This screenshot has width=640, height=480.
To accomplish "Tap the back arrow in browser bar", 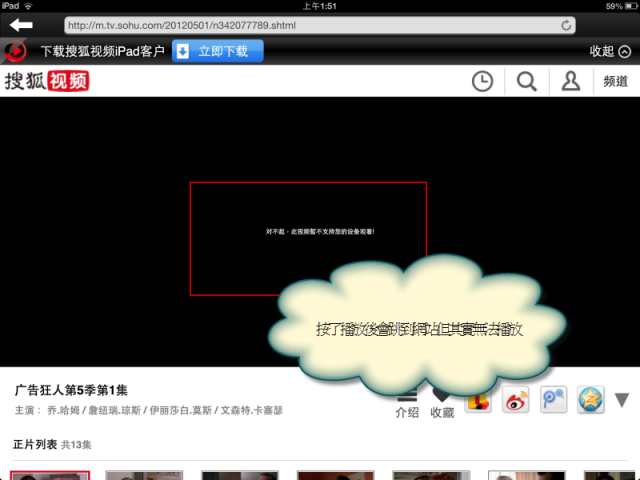I will (x=21, y=25).
